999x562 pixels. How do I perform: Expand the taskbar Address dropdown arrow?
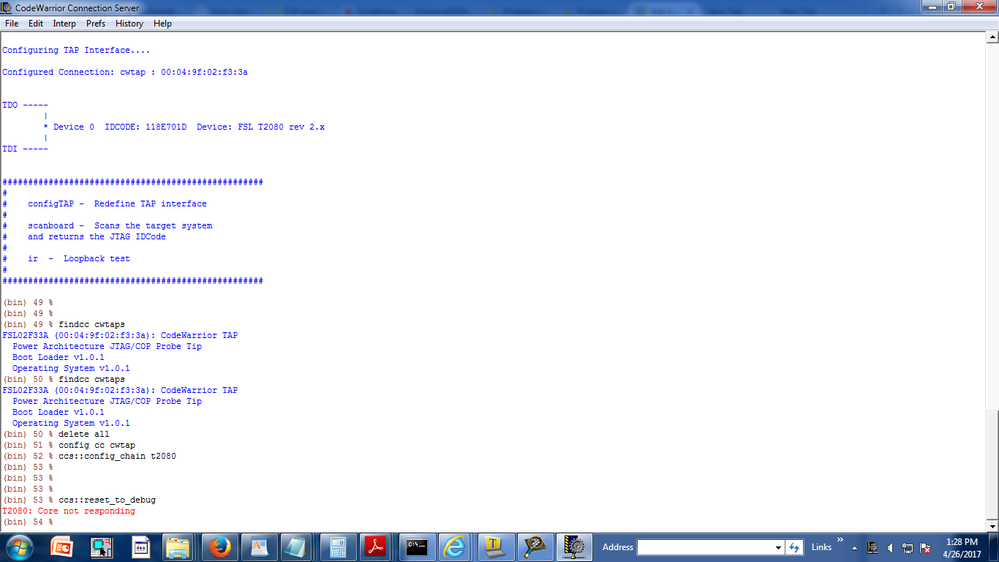[778, 547]
